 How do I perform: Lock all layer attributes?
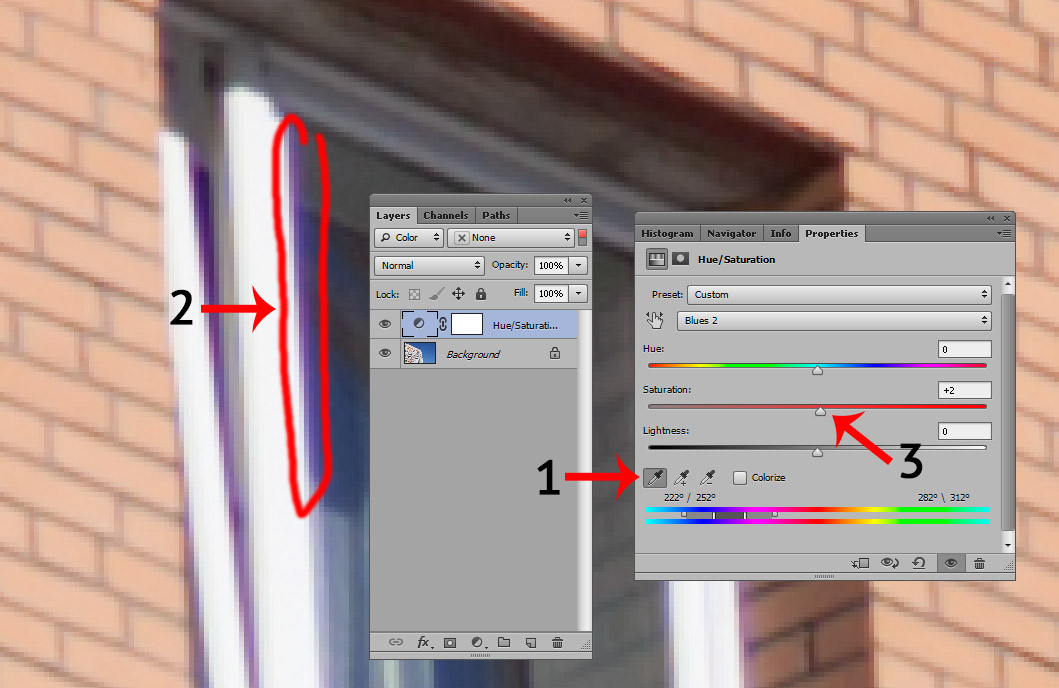(481, 294)
